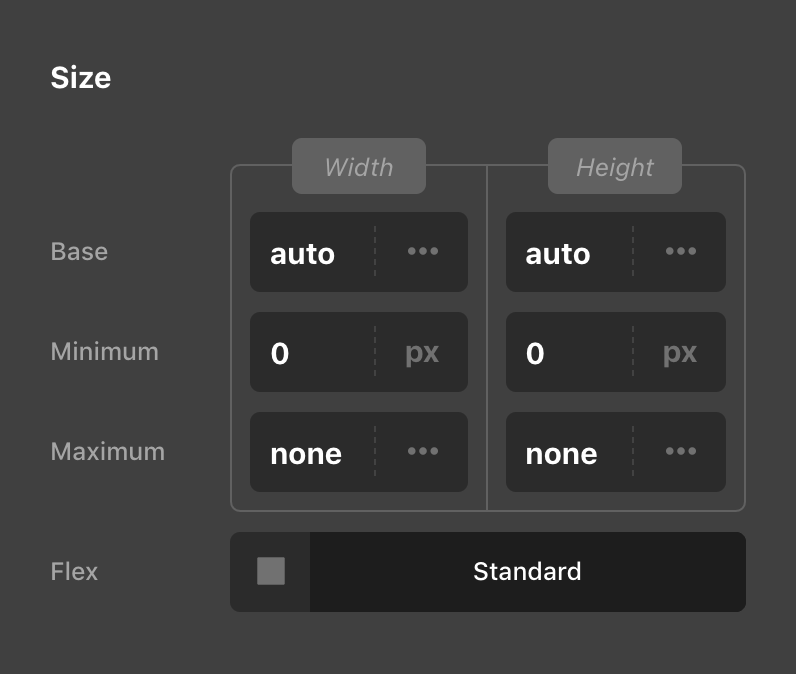Click the Minimum Width 0 value field

pos(310,353)
